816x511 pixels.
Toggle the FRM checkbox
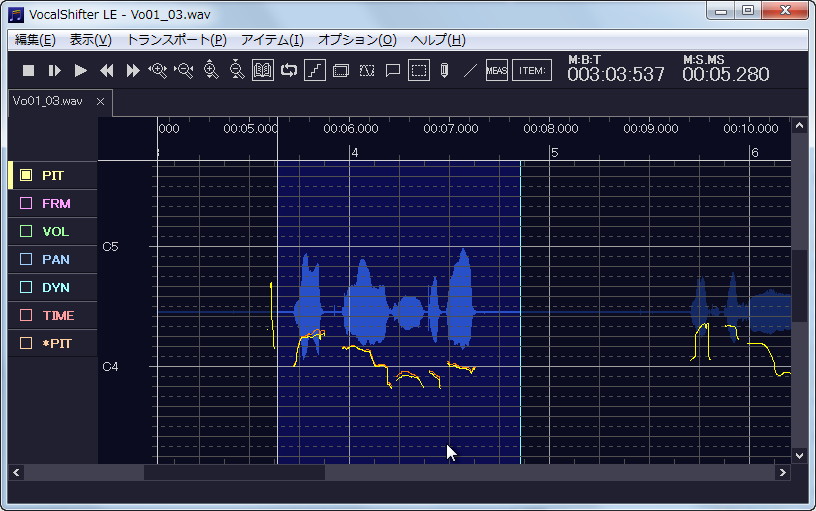[26, 203]
